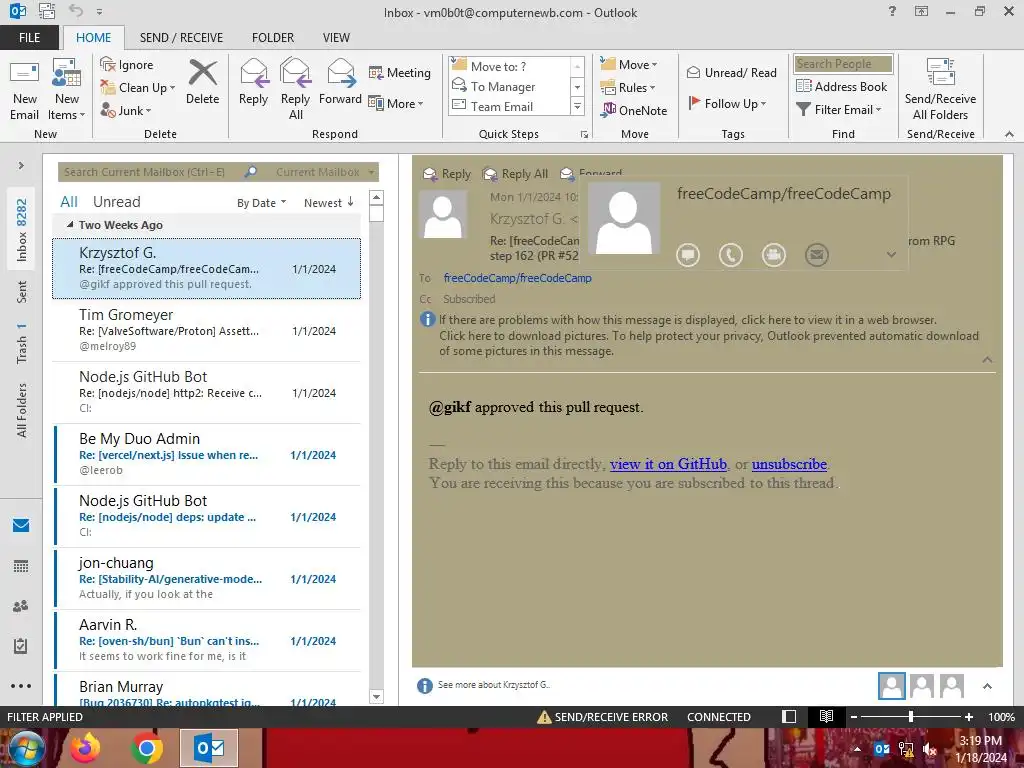Screen dimensions: 1024x768
Task: Switch to the HOME tab
Action: (93, 37)
